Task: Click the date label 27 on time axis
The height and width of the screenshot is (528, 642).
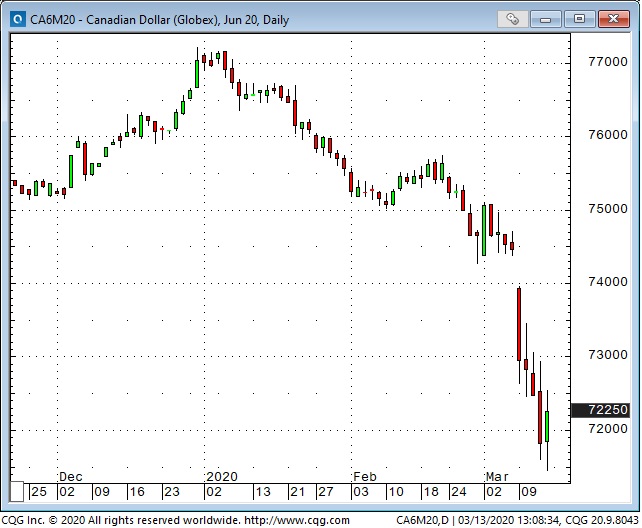Action: pyautogui.click(x=326, y=492)
